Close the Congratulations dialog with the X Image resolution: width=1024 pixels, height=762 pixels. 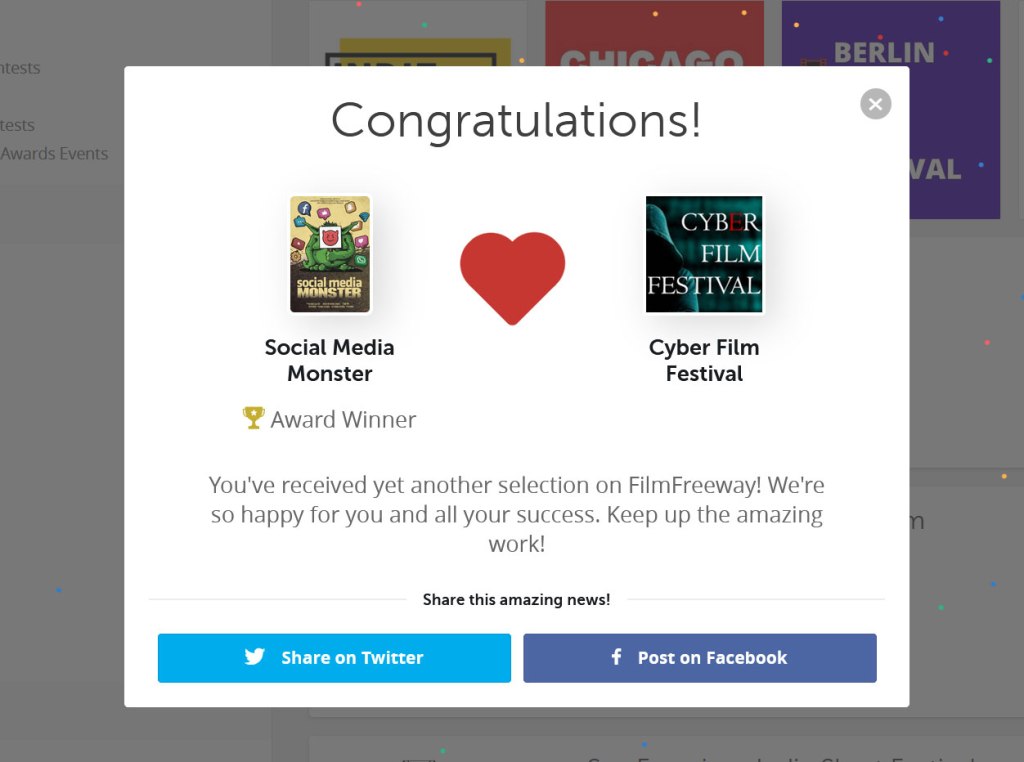click(x=875, y=104)
